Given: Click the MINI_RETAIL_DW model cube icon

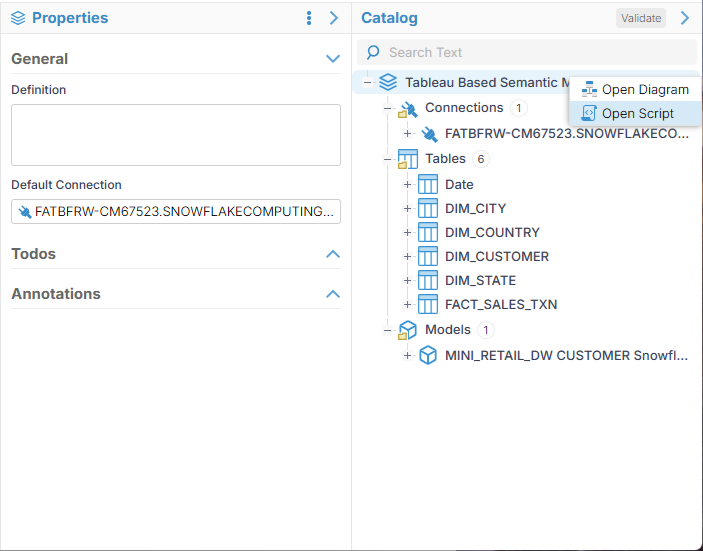Looking at the screenshot, I should tap(428, 355).
